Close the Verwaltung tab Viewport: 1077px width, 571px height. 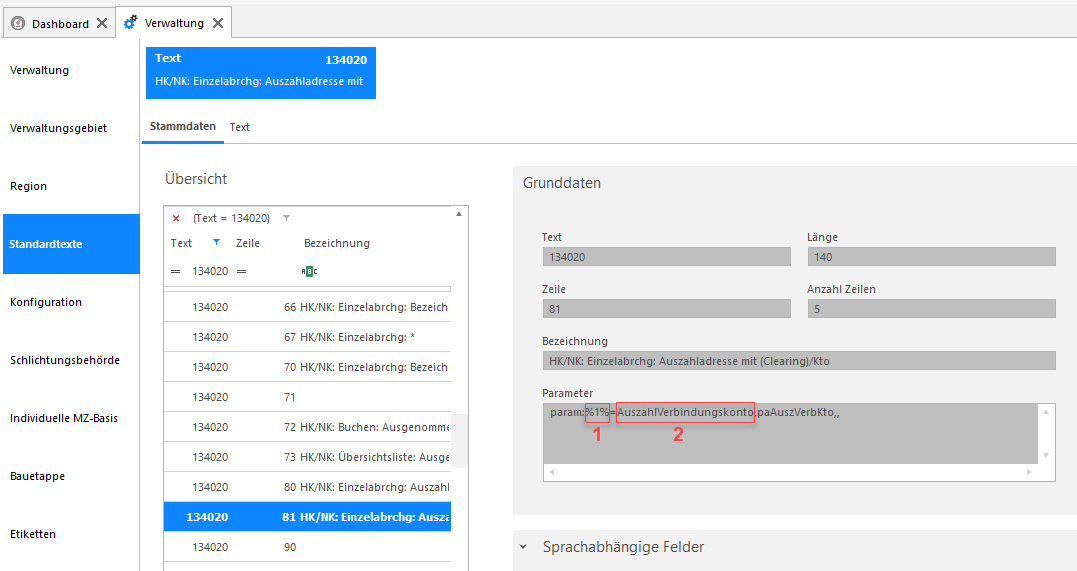218,23
